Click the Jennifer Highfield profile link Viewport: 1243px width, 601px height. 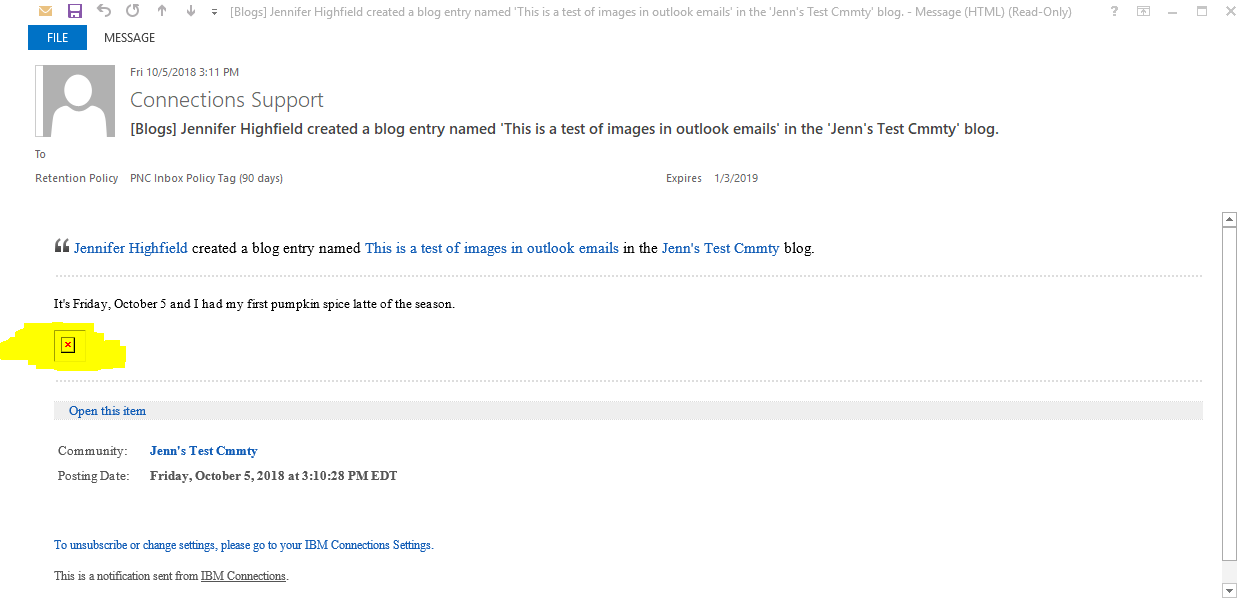(x=131, y=248)
